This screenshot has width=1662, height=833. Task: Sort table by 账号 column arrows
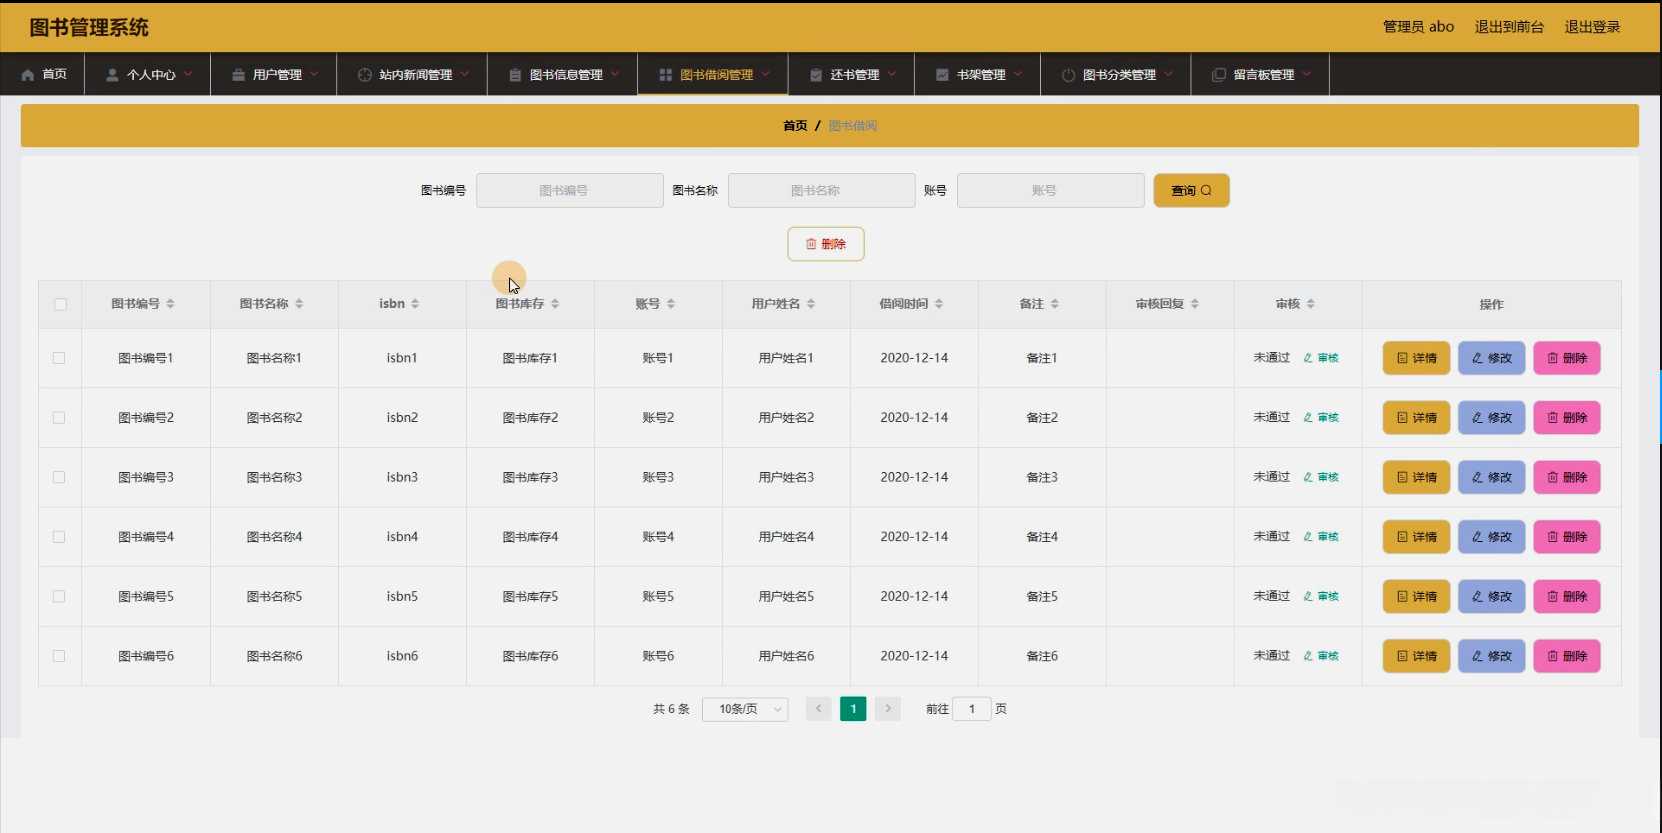pos(671,304)
